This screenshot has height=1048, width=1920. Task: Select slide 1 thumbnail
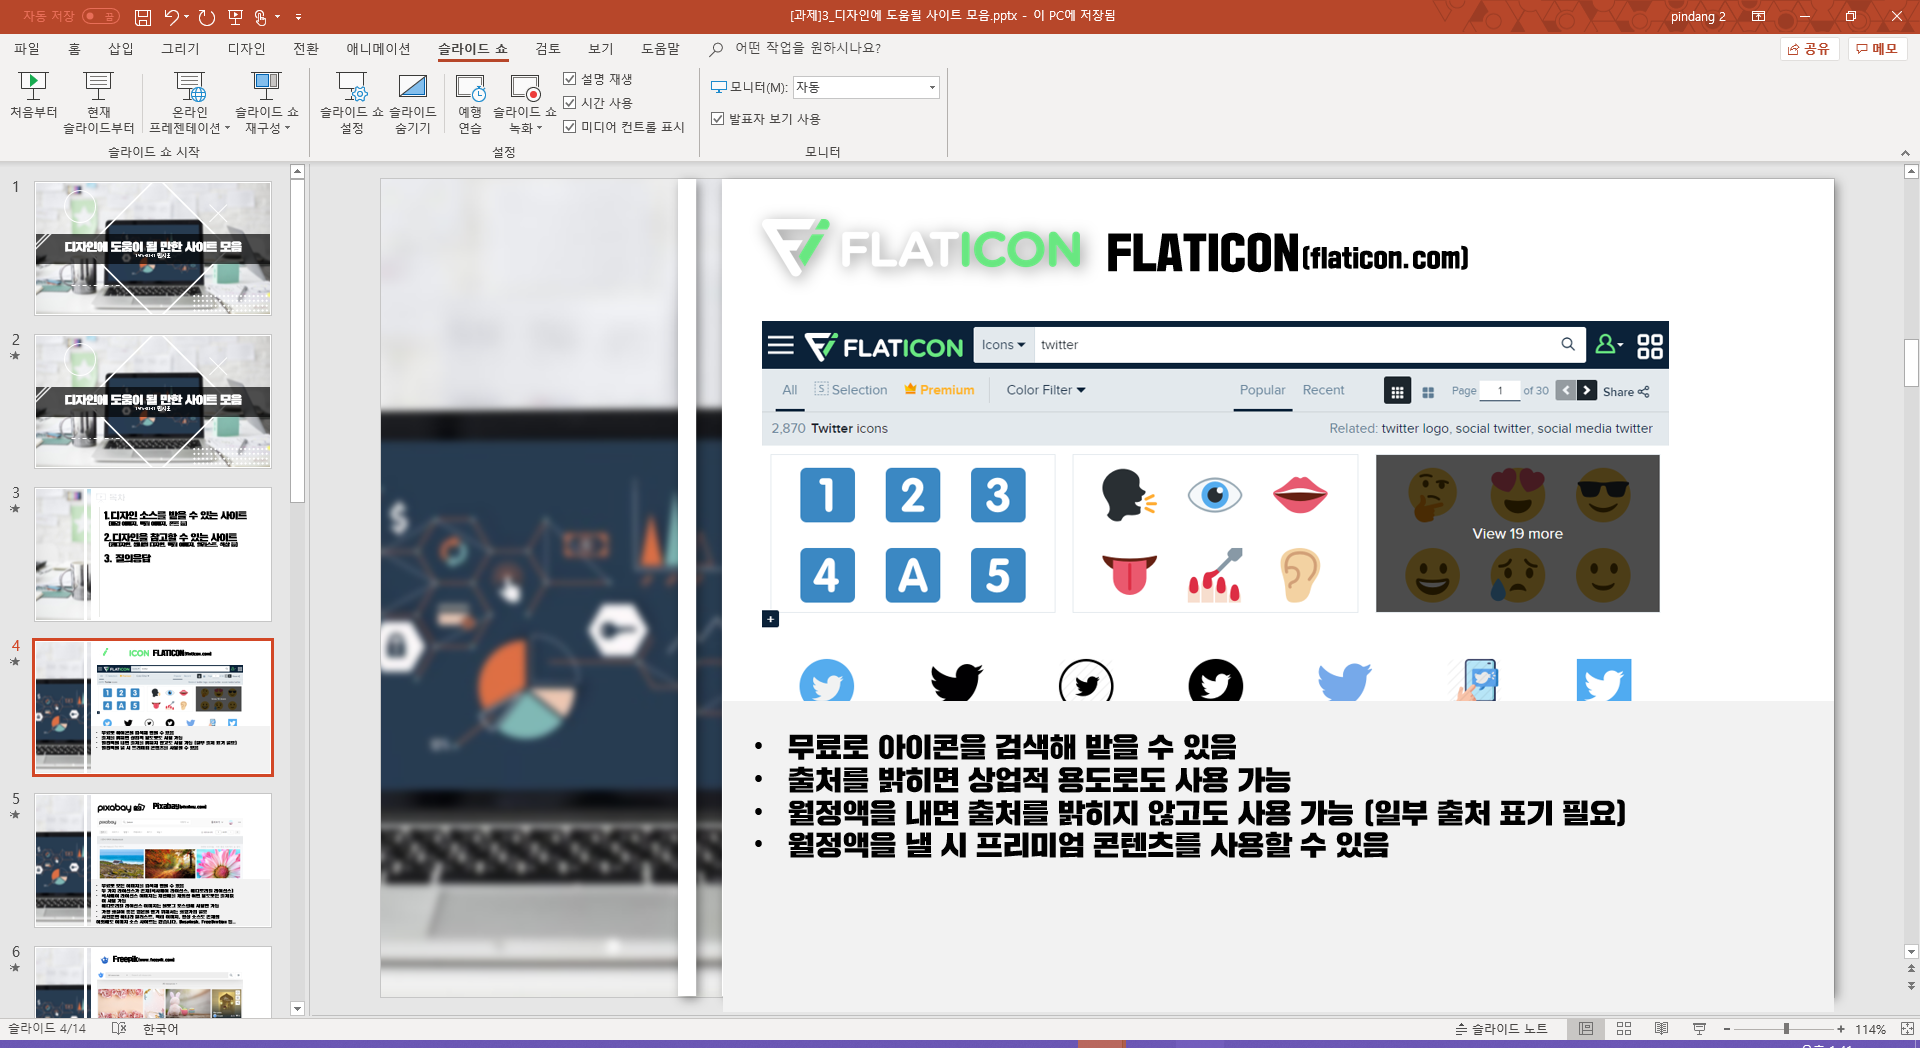point(153,248)
